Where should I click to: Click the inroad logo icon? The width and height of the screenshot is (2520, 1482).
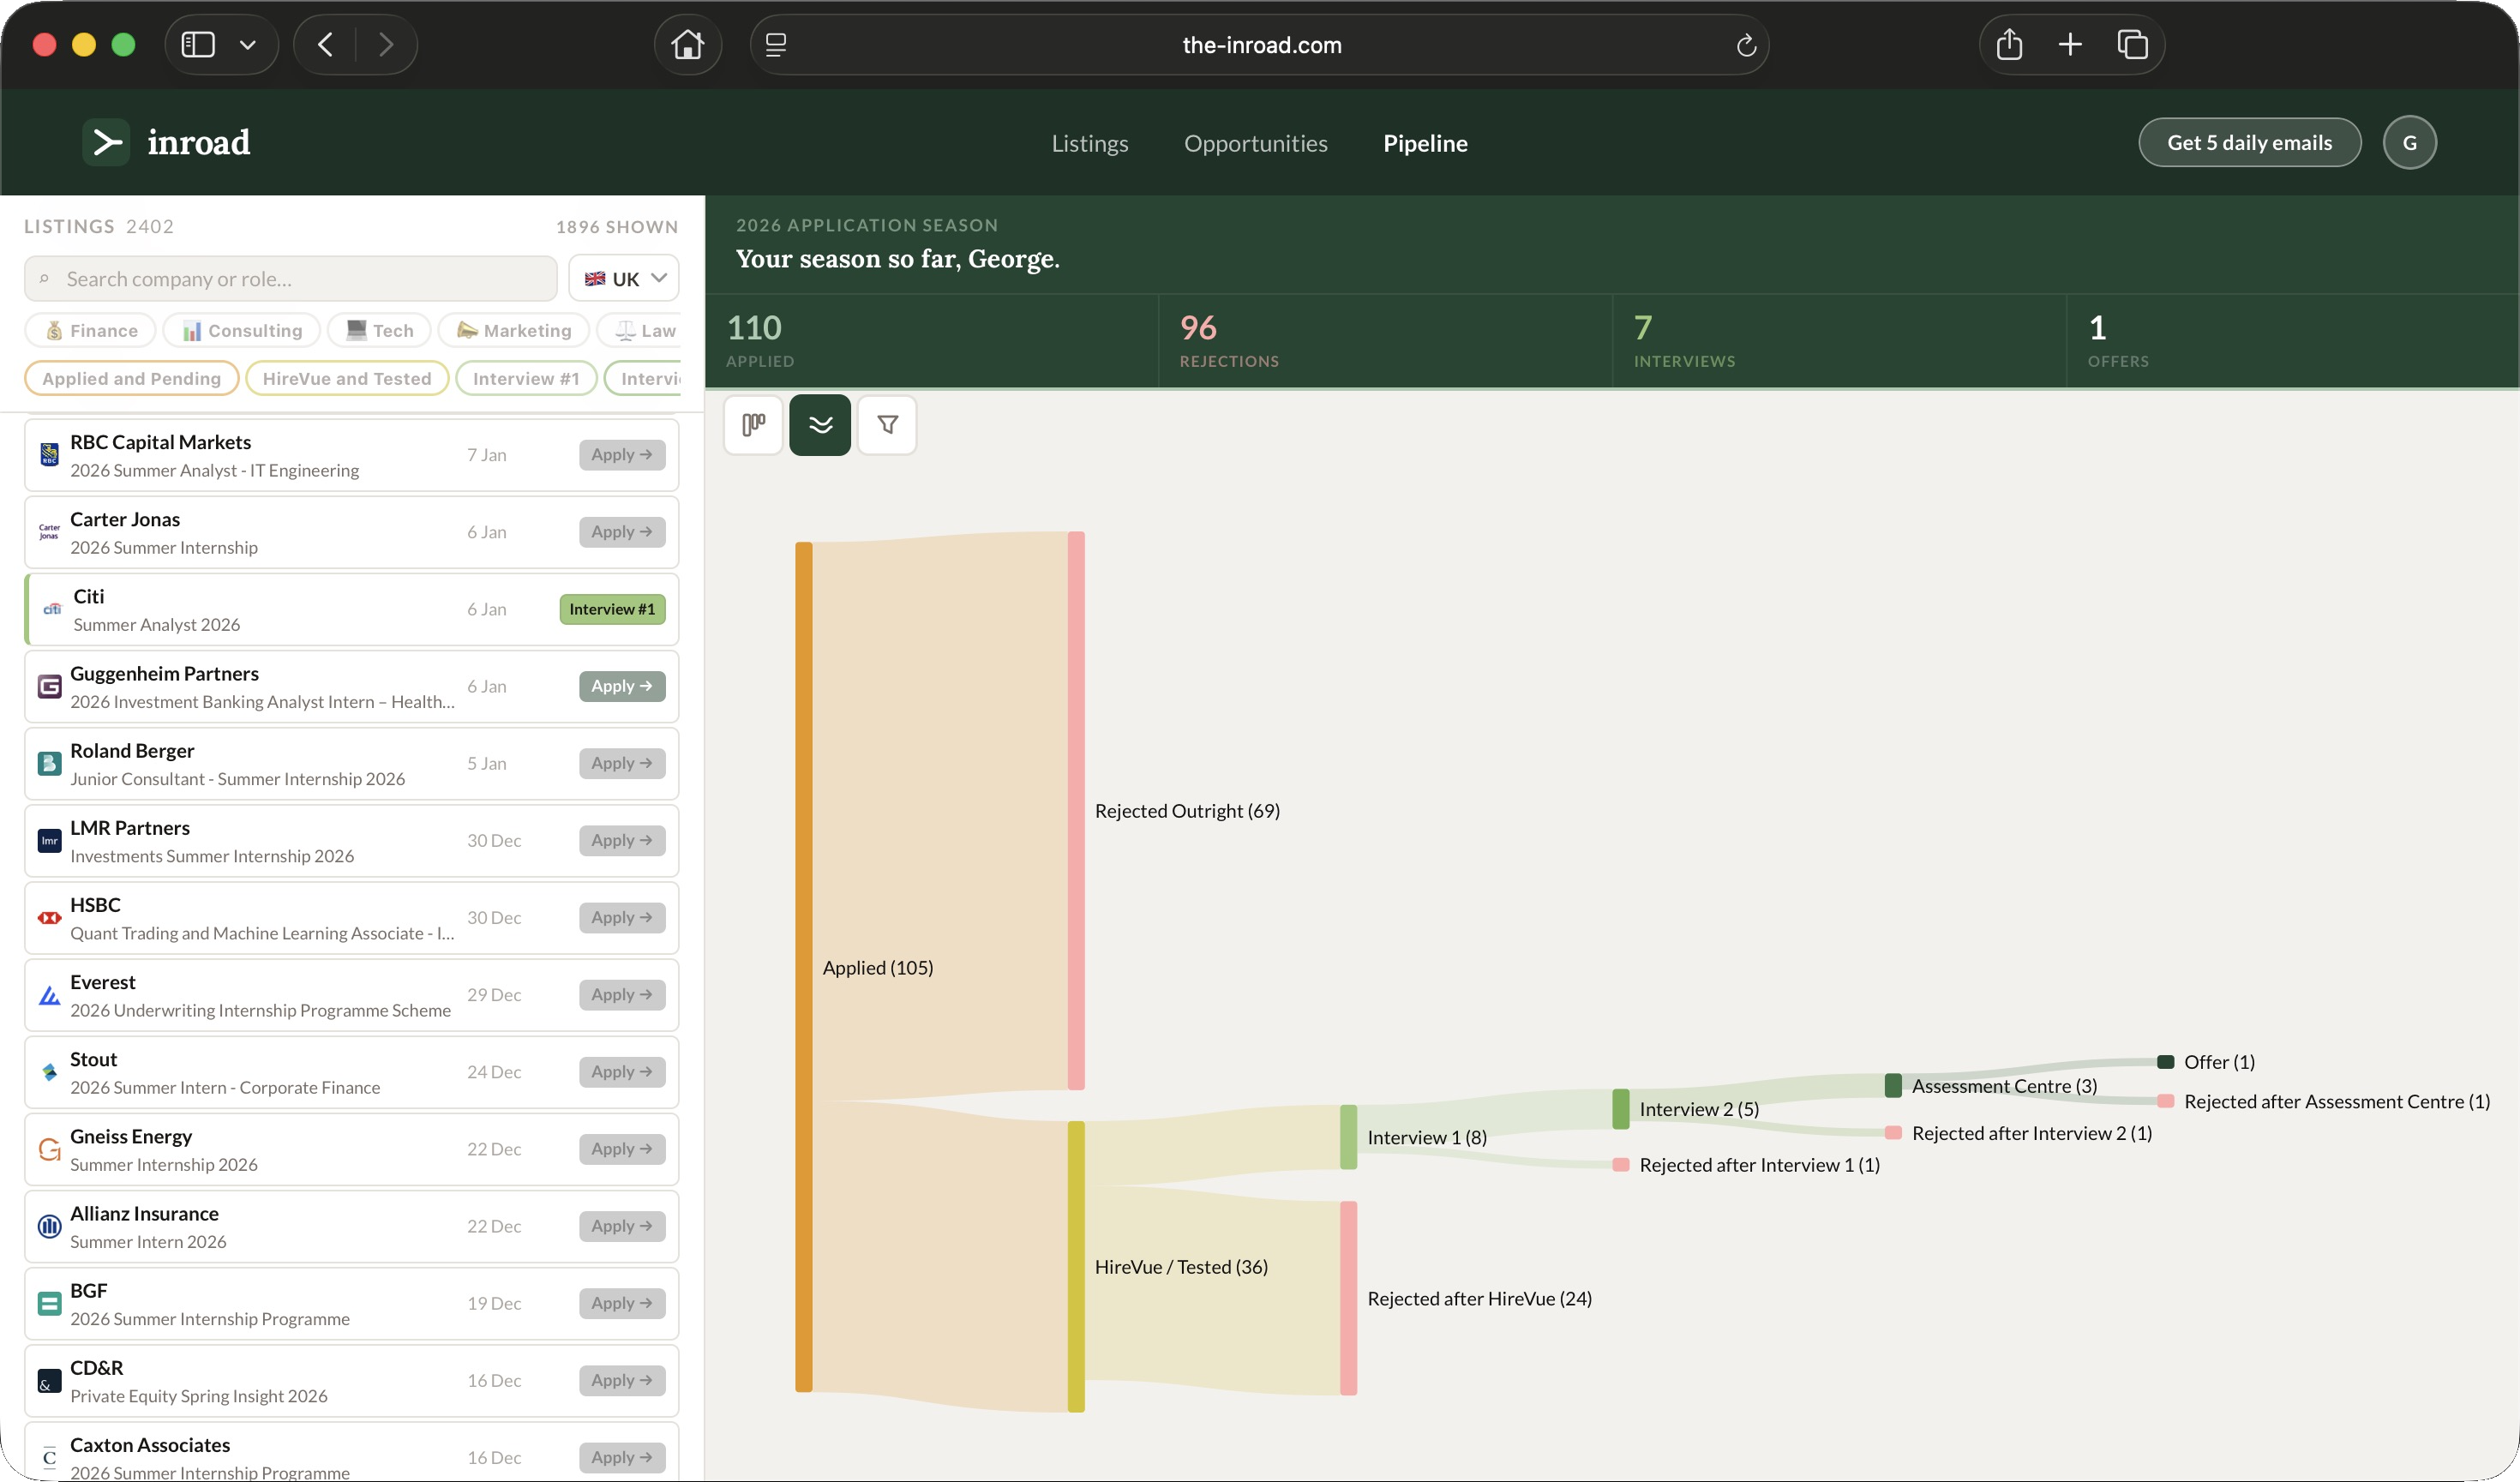[106, 142]
